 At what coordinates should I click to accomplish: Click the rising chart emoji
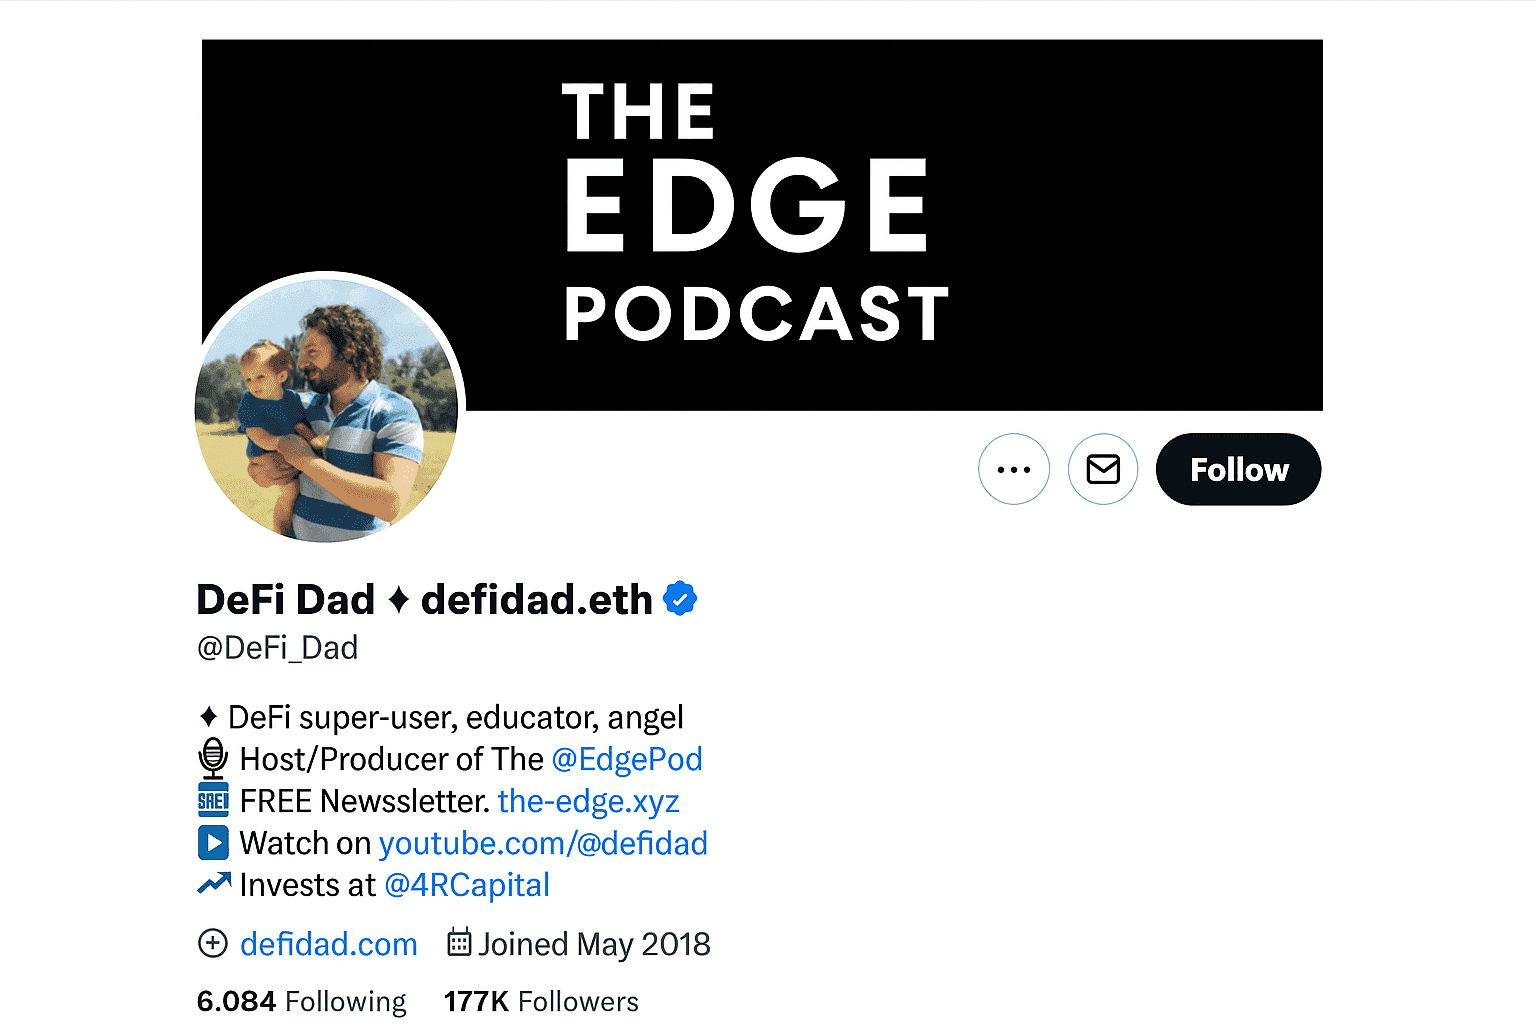[x=213, y=884]
